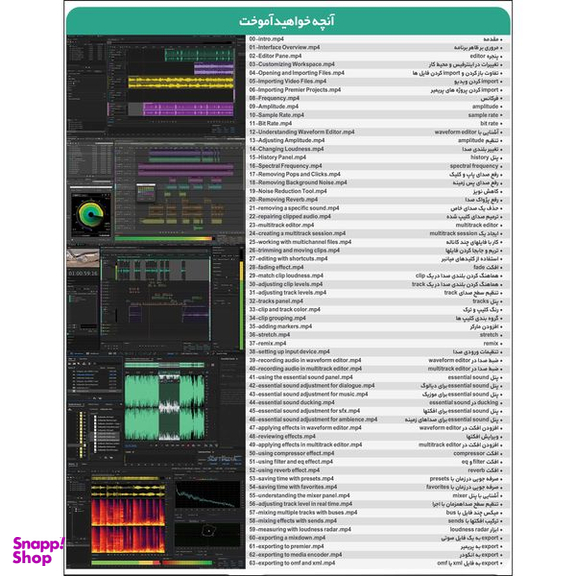Click '37-remix.mp4' file name
Viewport: 576px width, 576px height.
[267, 343]
